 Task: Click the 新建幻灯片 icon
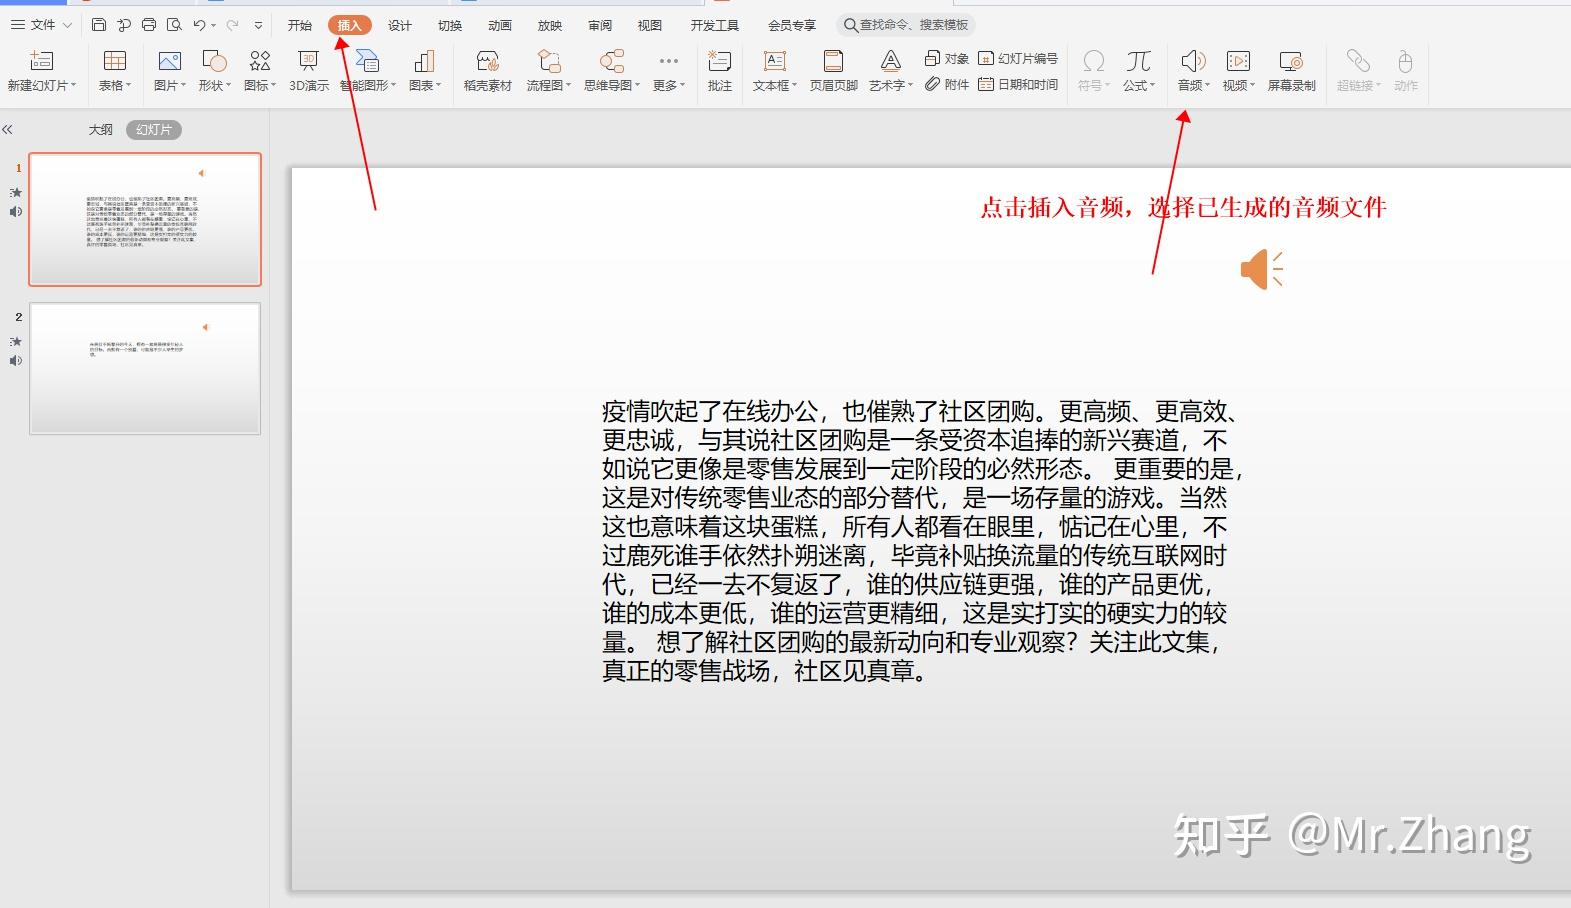(x=41, y=61)
